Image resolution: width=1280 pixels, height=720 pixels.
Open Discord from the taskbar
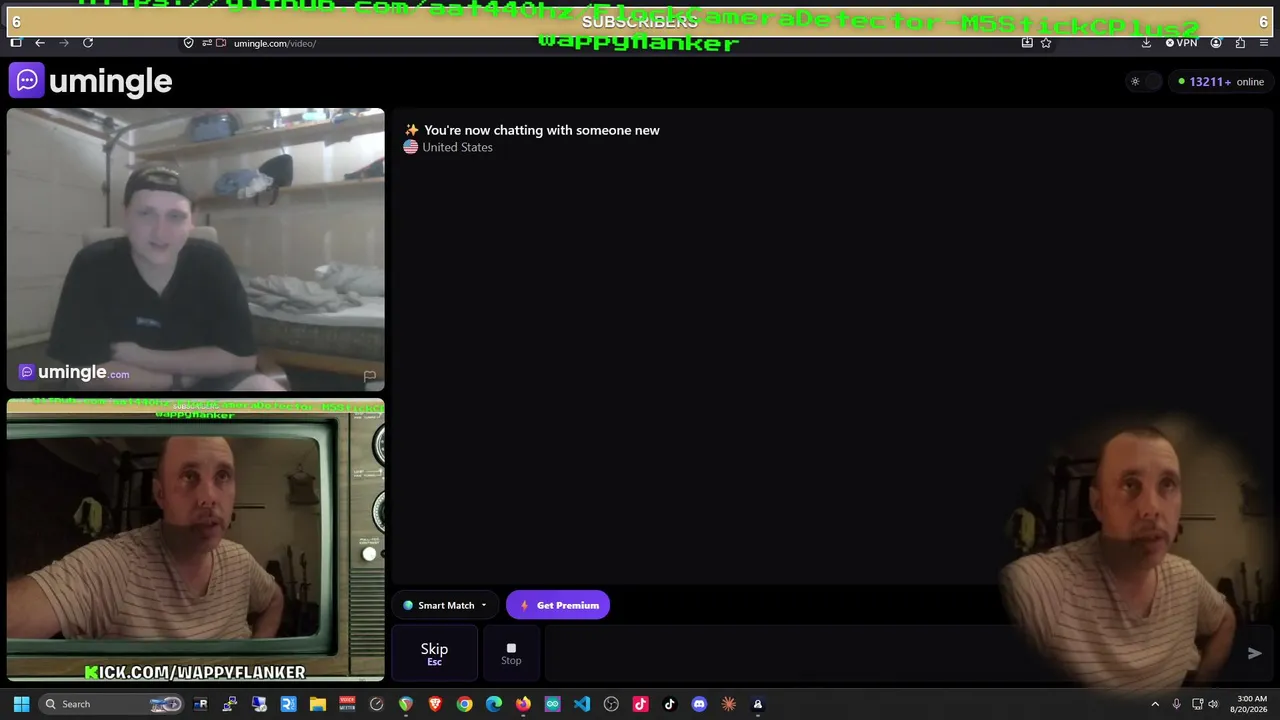pyautogui.click(x=699, y=704)
